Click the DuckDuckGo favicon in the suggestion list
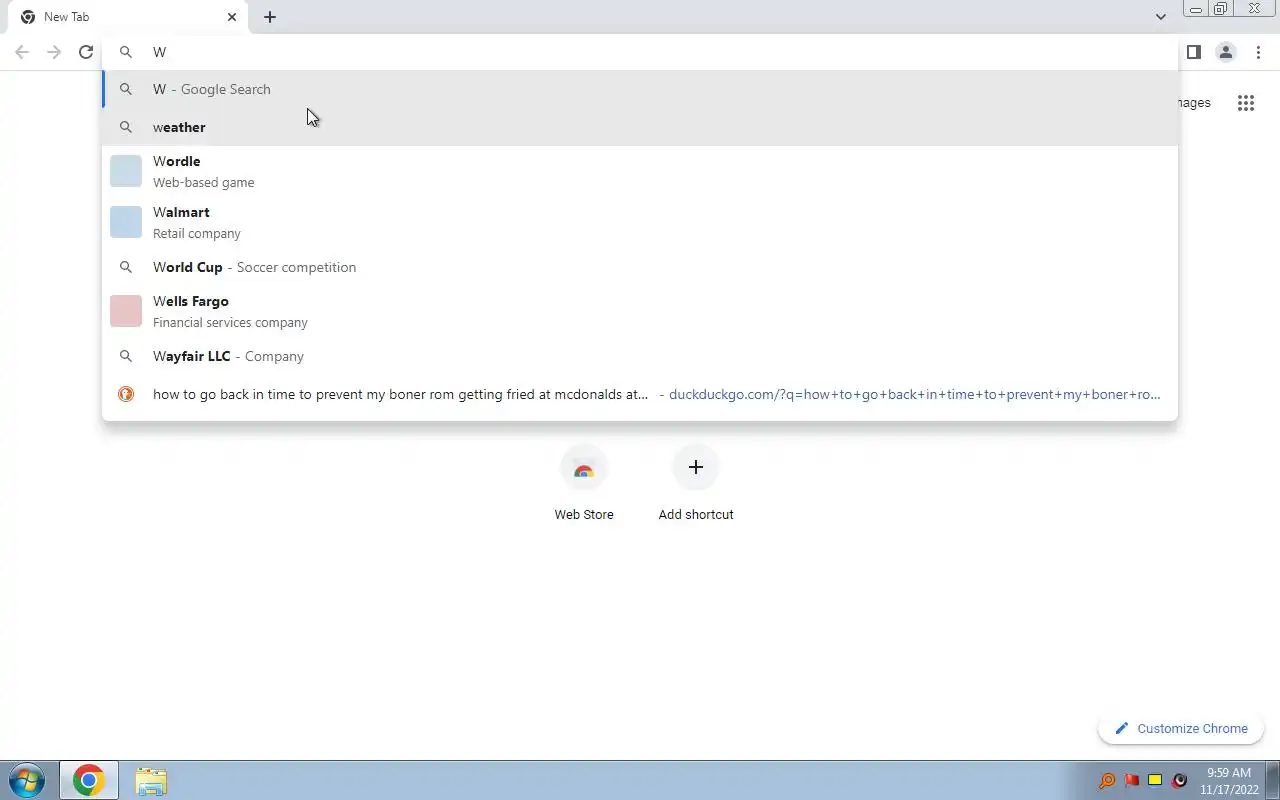This screenshot has height=800, width=1280. pyautogui.click(x=126, y=394)
